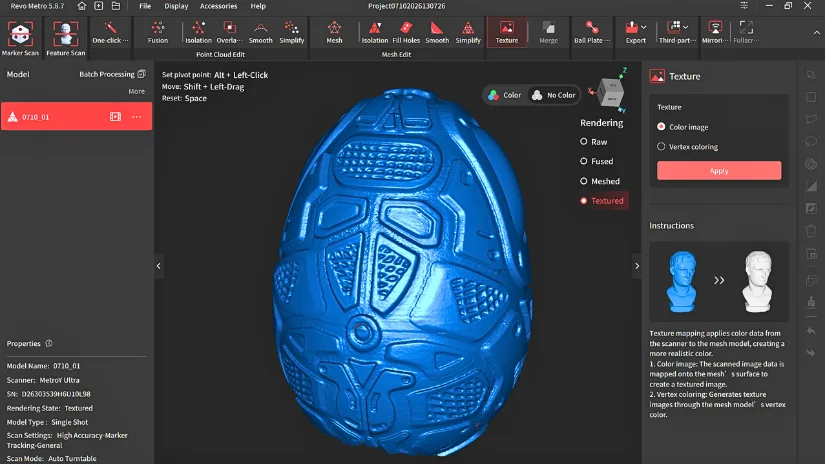This screenshot has height=464, width=825.
Task: Click Batch Processing icon
Action: (x=142, y=74)
